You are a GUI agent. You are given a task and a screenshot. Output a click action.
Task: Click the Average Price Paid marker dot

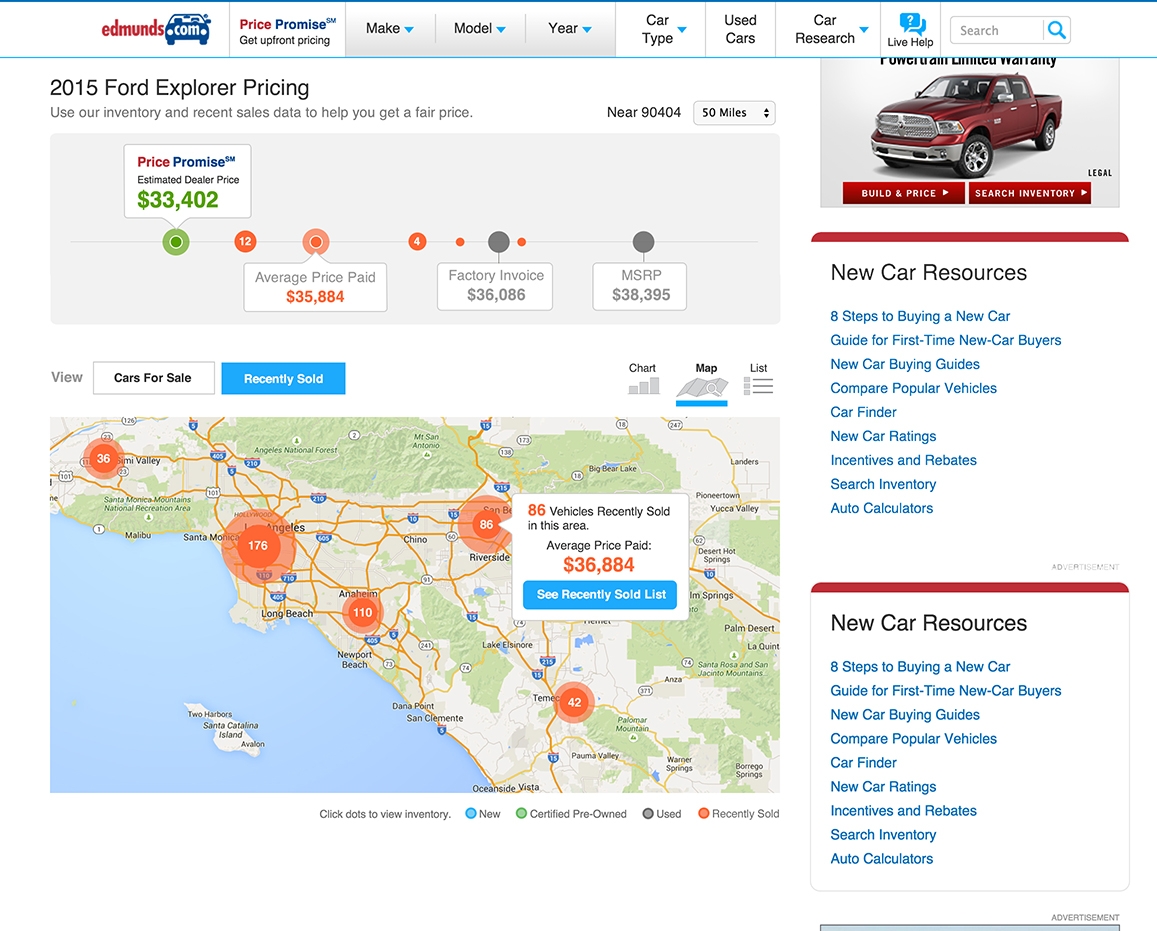[x=316, y=242]
